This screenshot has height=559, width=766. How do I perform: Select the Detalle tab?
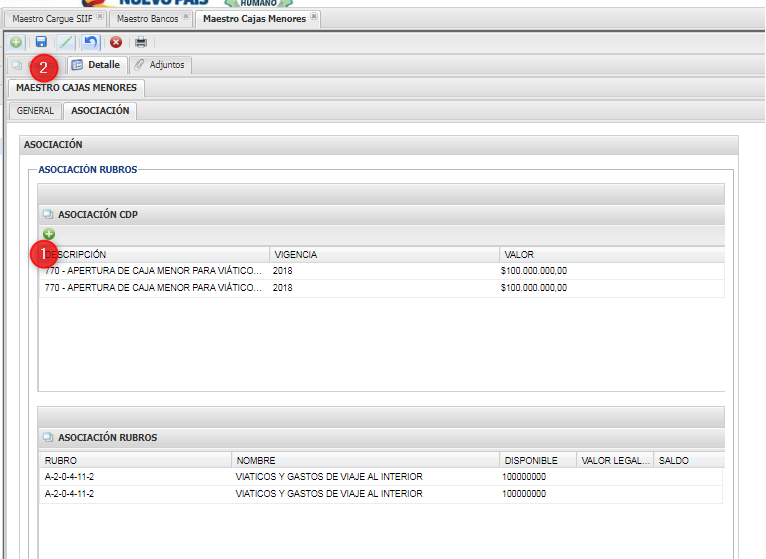(97, 65)
